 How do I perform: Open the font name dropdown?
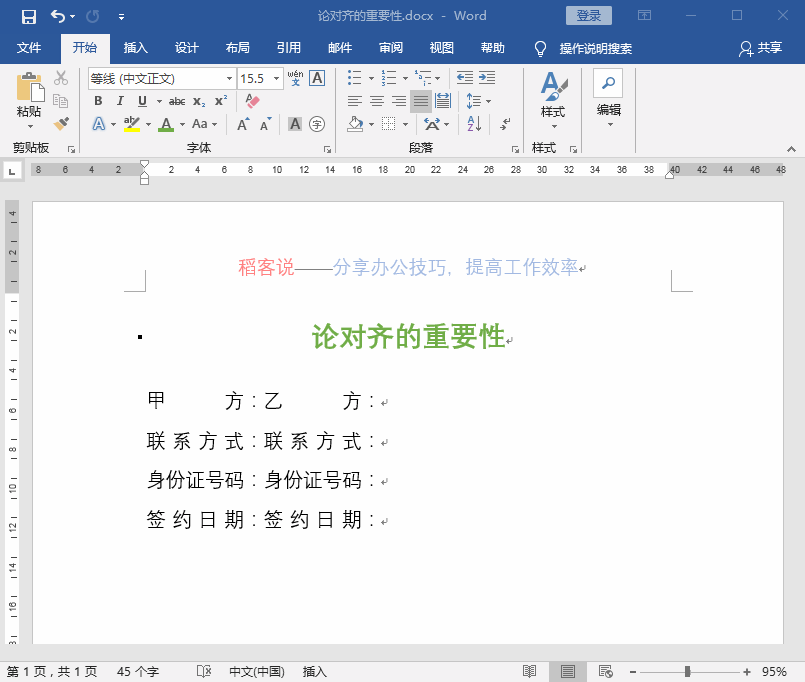pyautogui.click(x=229, y=77)
